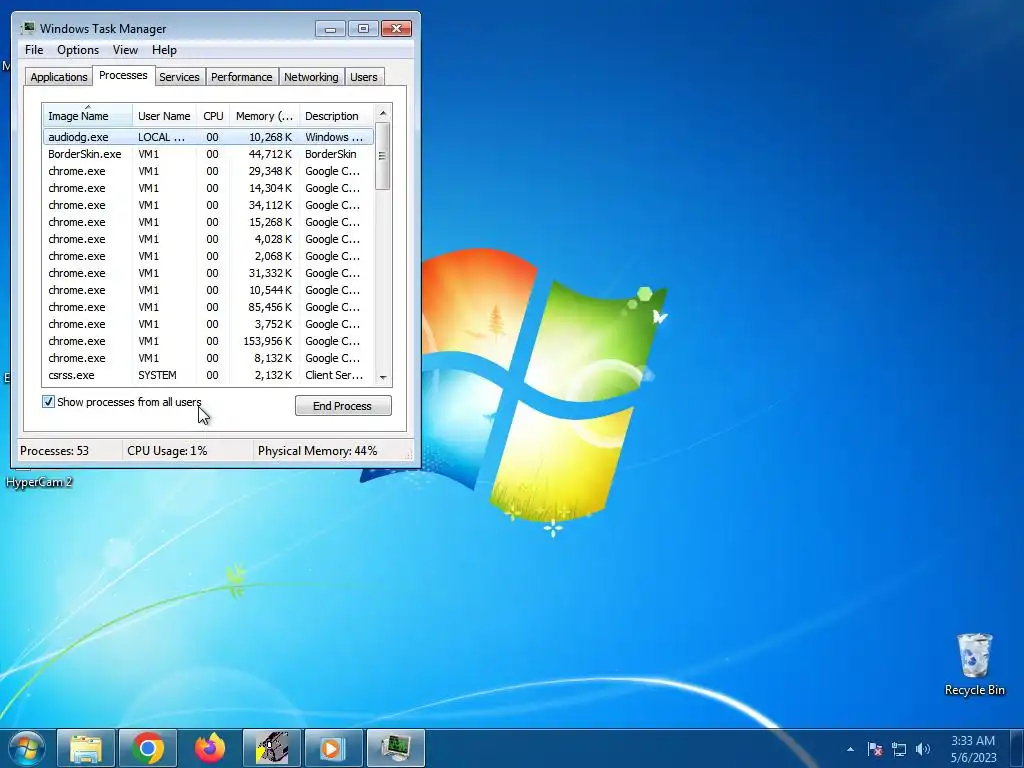Screen dimensions: 1024x768
Task: Select the audiodg.exe process row
Action: 208,137
